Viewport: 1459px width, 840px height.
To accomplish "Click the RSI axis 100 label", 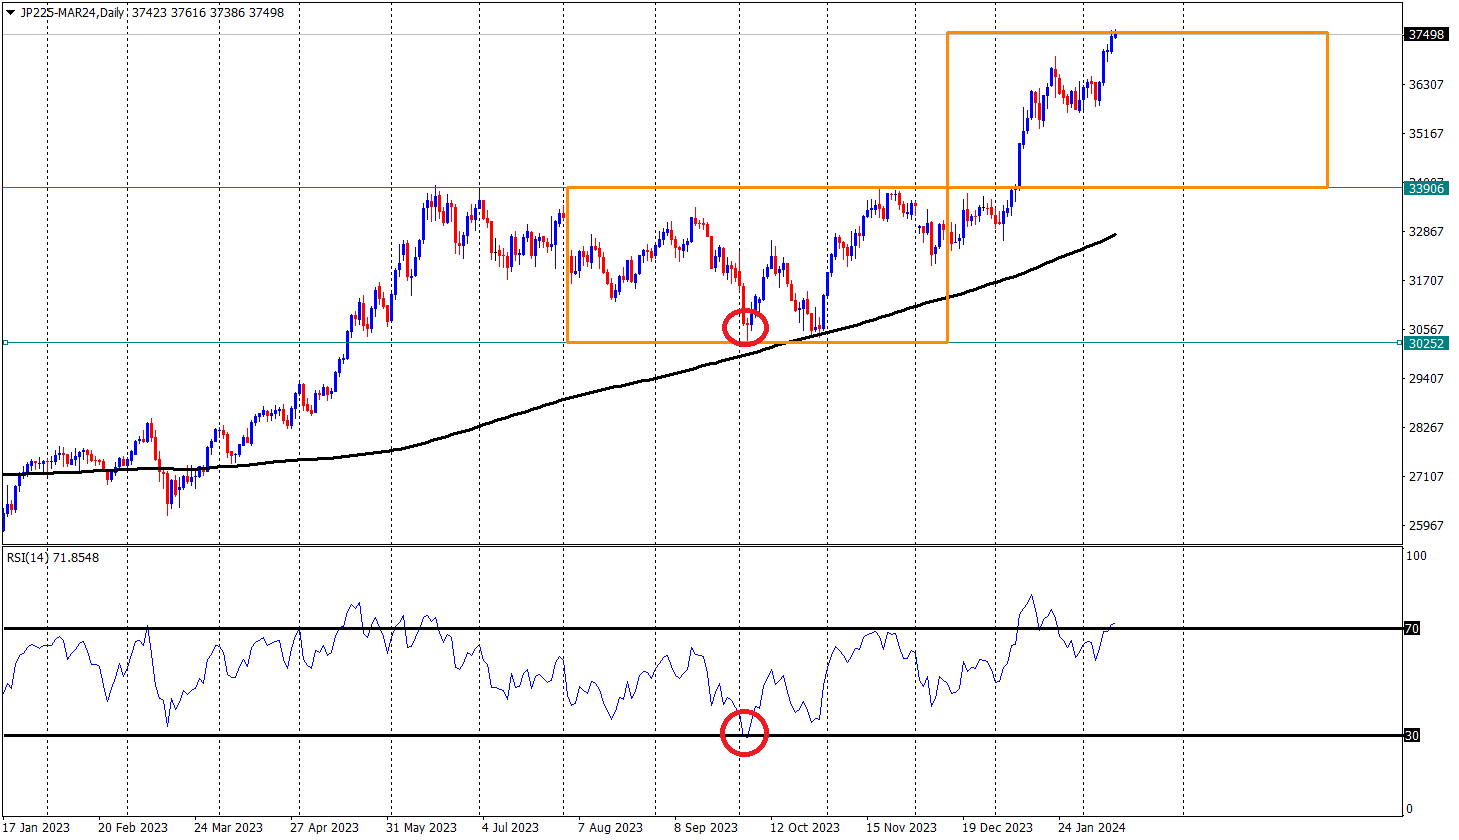I will 1415,556.
